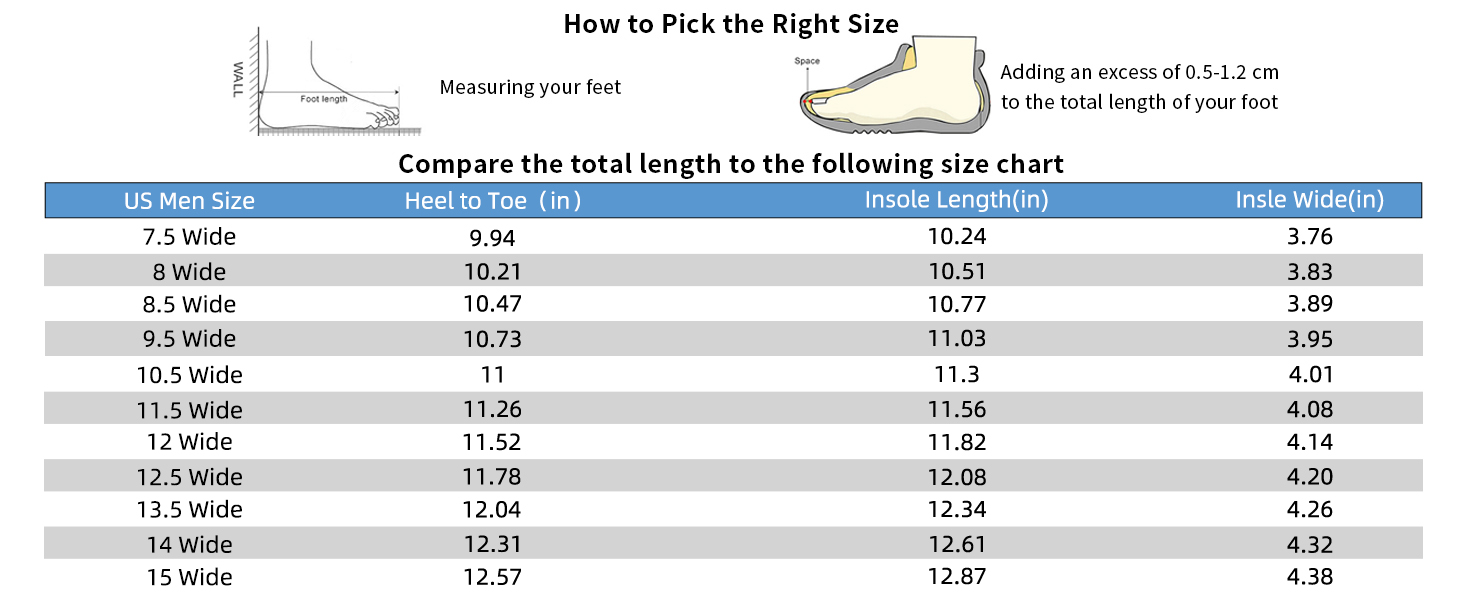Screen dimensions: 1464x600
Task: Click the '8 Wide' size row label
Action: (x=189, y=272)
